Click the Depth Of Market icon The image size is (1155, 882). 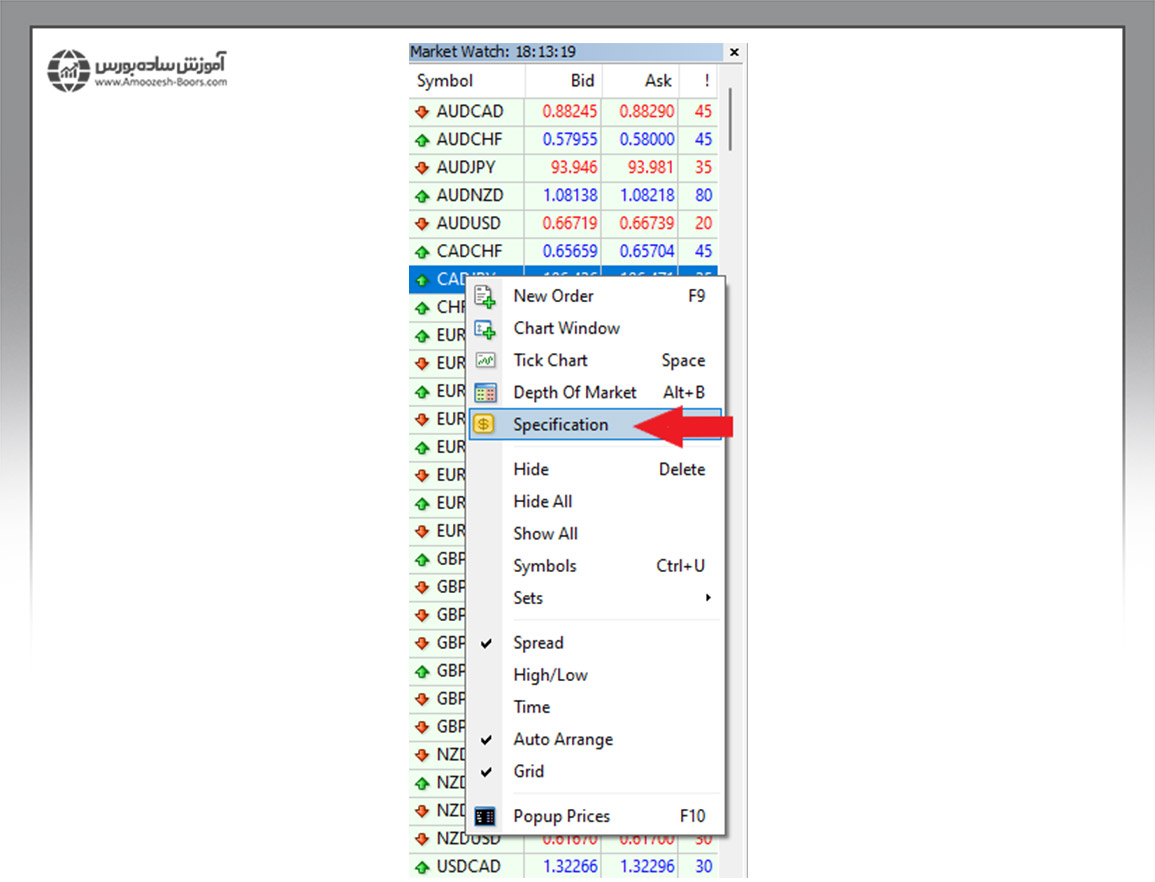point(485,393)
